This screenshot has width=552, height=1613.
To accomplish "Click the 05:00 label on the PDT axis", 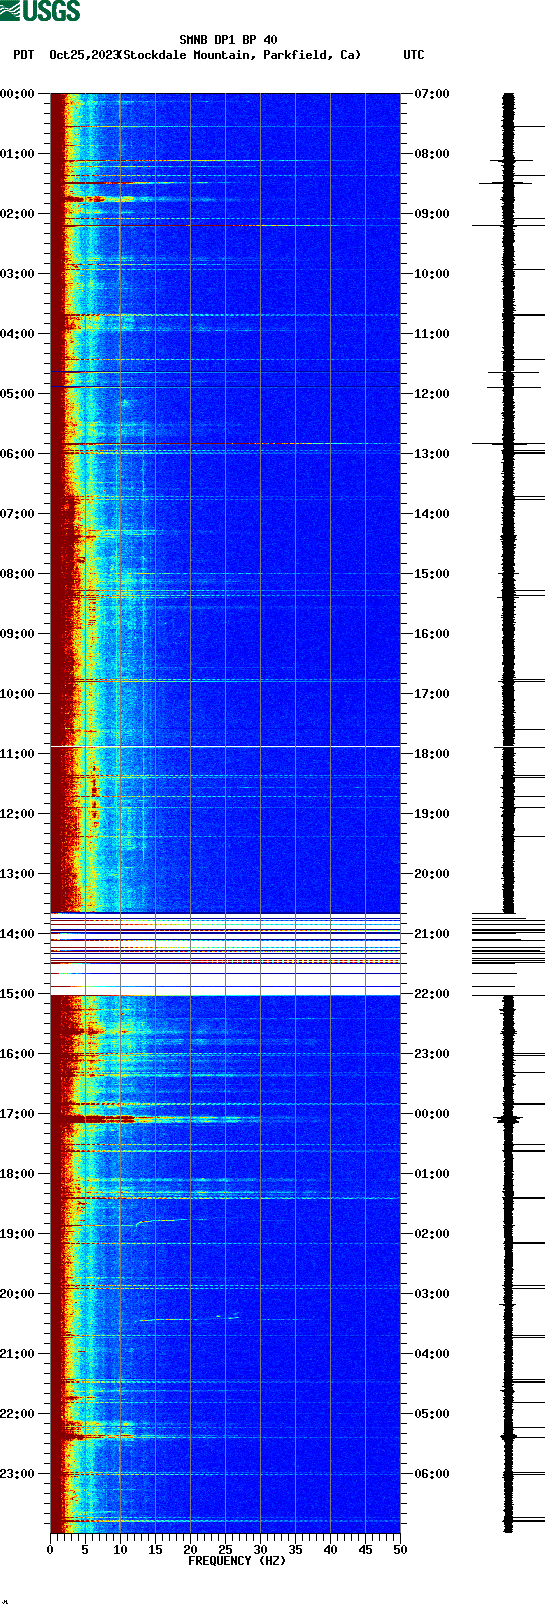I will pyautogui.click(x=18, y=394).
